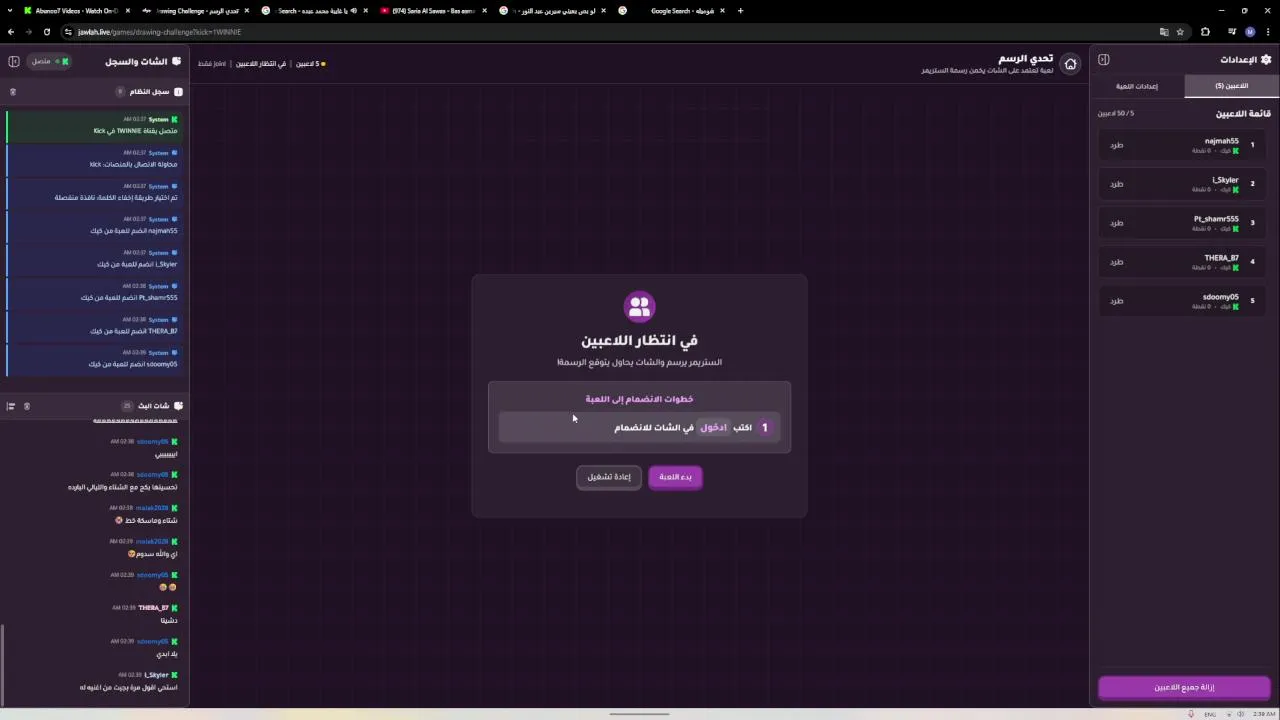
Task: Click taskbar clock showing 2:39 AM
Action: pyautogui.click(x=1264, y=714)
